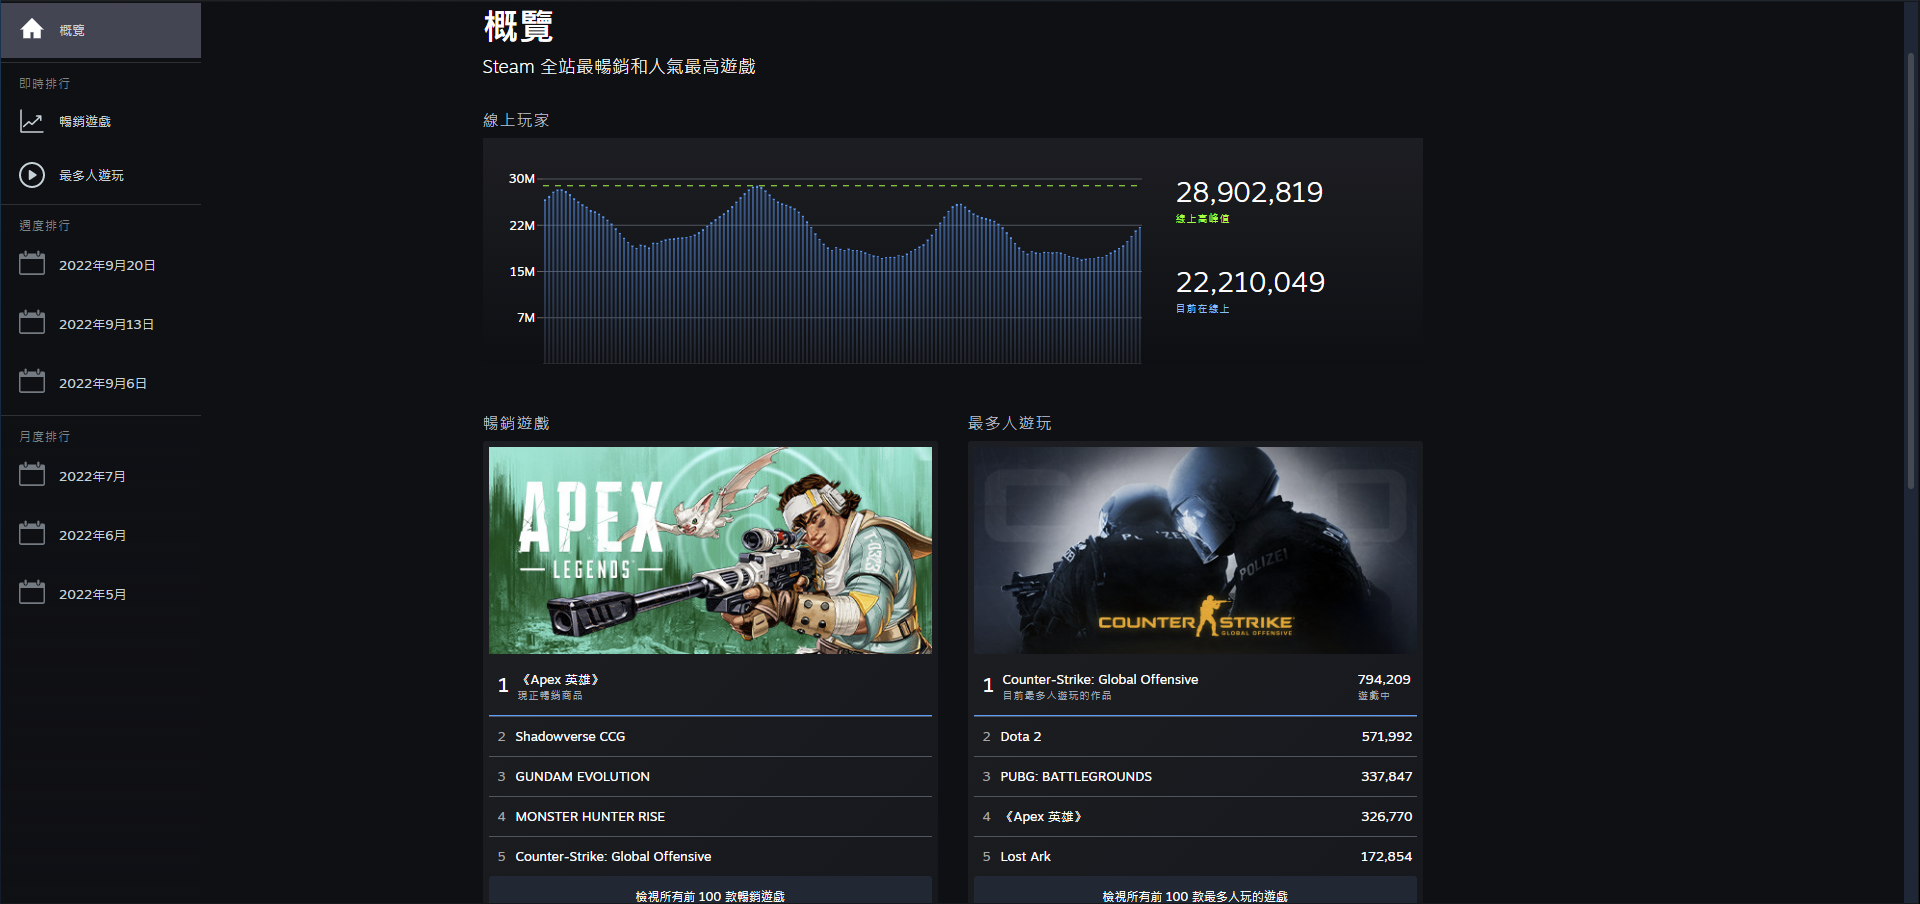This screenshot has width=1920, height=904.
Task: Click the 337,847 player count
Action: click(x=1386, y=776)
